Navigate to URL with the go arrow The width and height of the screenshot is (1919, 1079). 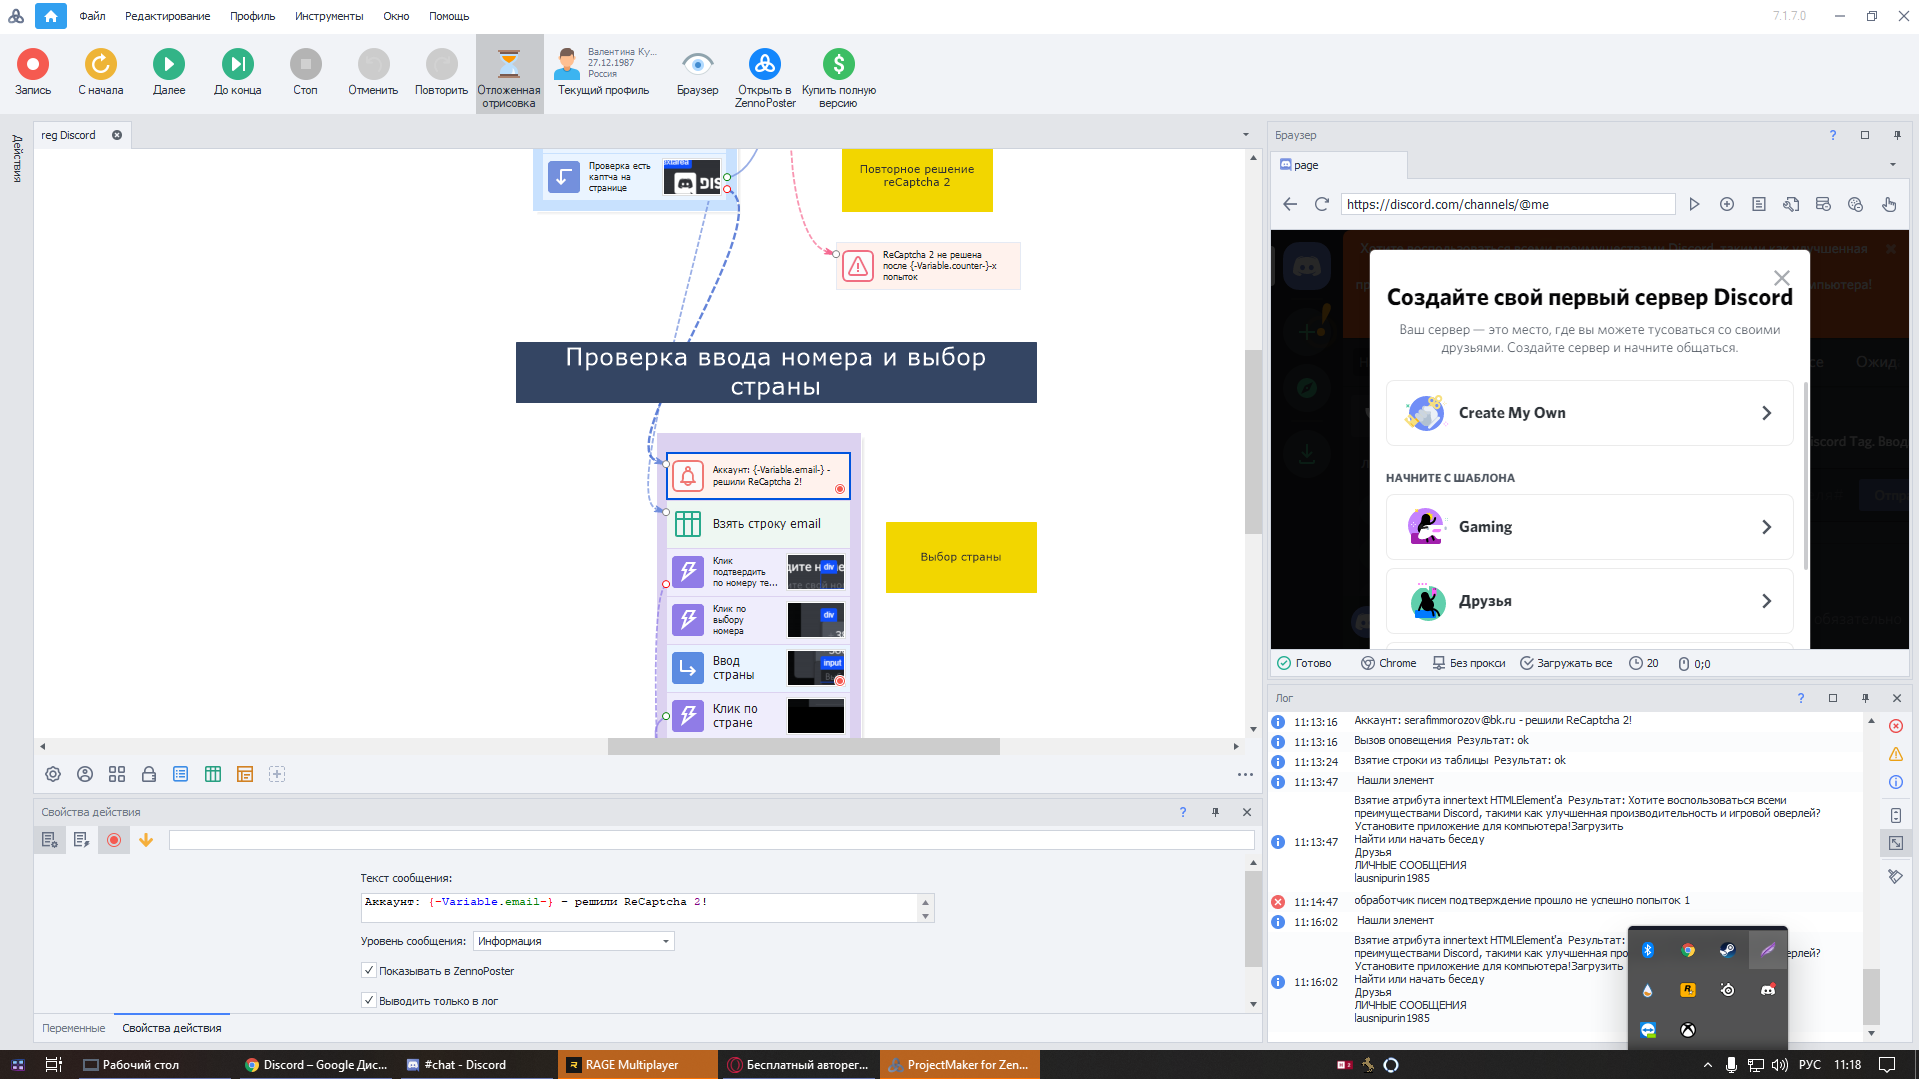tap(1694, 204)
